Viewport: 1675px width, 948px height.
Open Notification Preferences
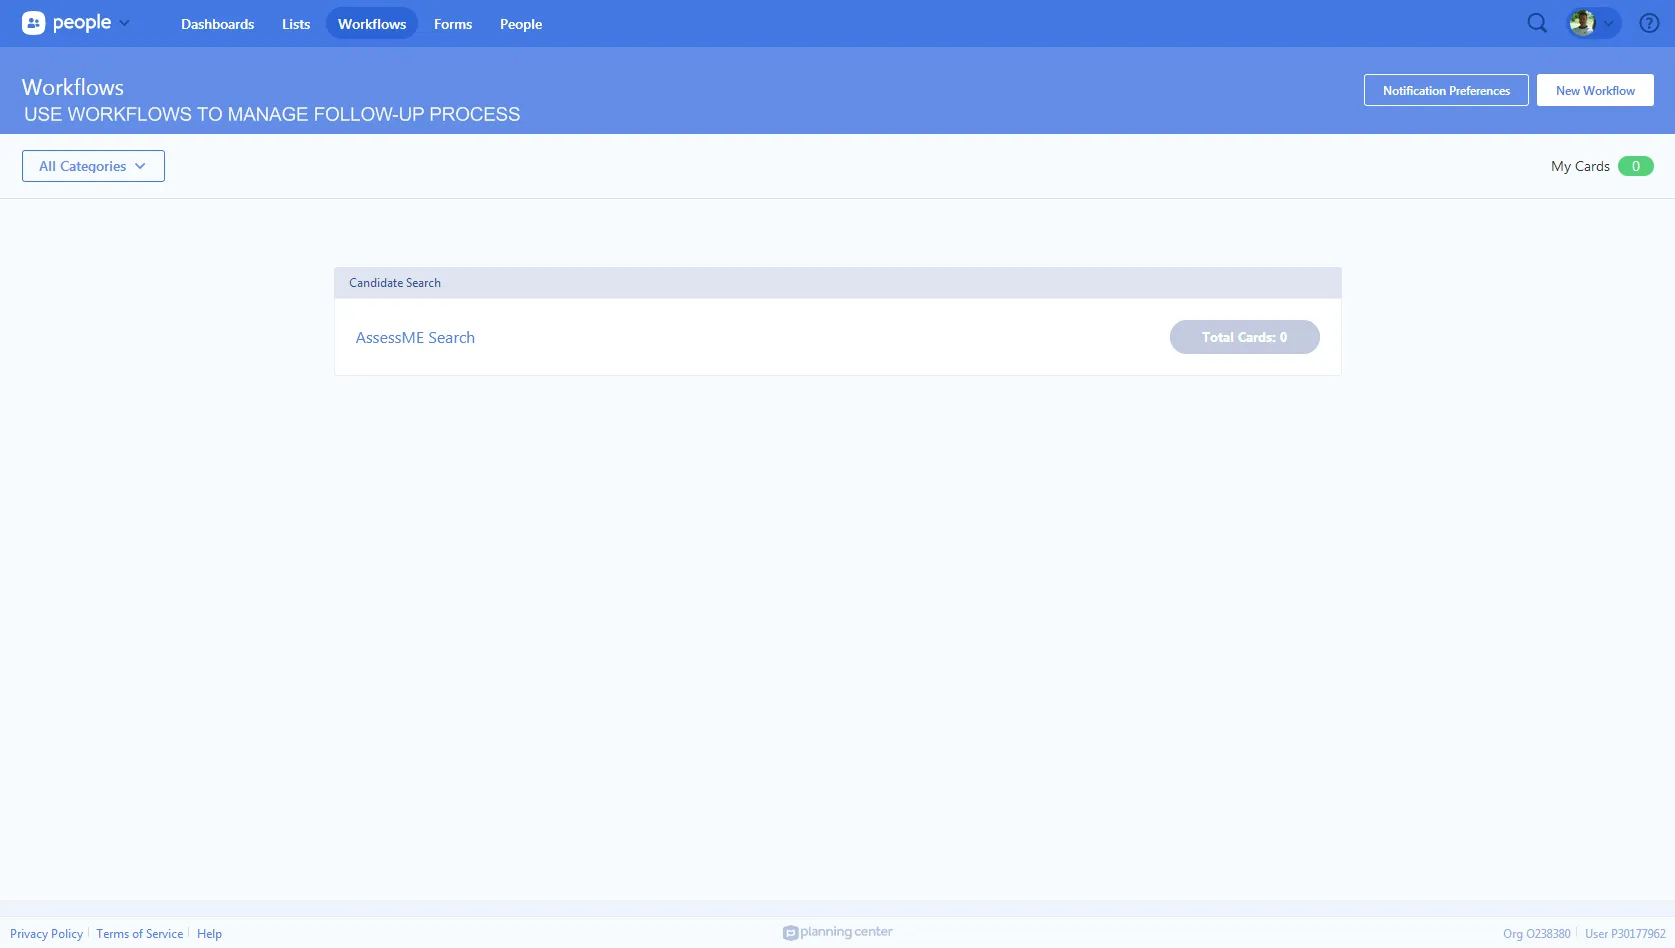1445,89
